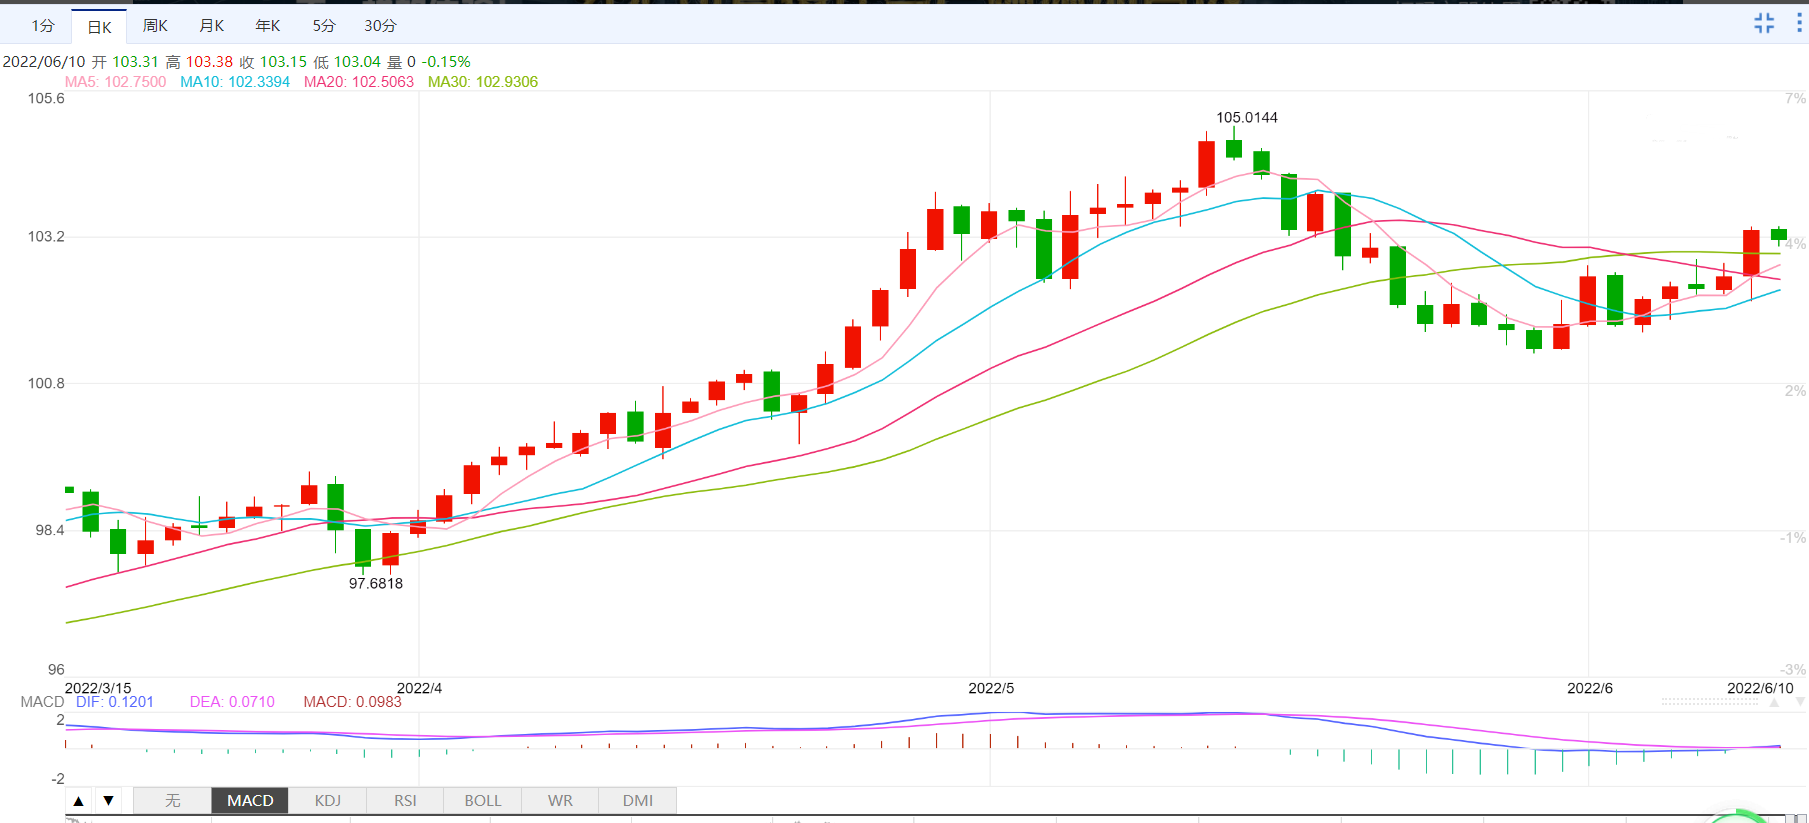Select the 无 indicator option
Image resolution: width=1809 pixels, height=823 pixels.
point(172,801)
